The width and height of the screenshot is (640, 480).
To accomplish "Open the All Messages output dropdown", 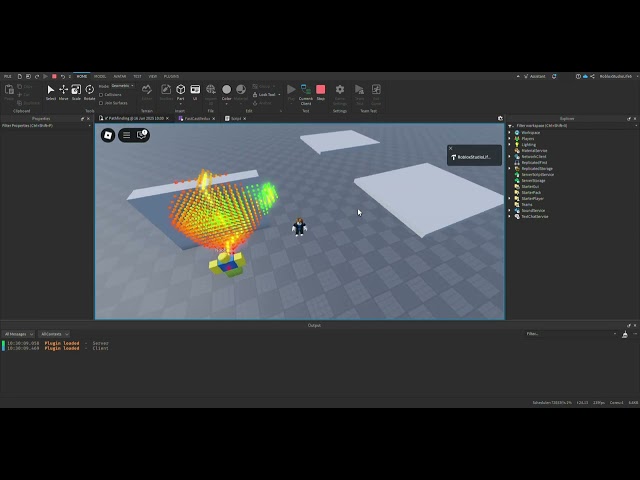I will coord(18,334).
